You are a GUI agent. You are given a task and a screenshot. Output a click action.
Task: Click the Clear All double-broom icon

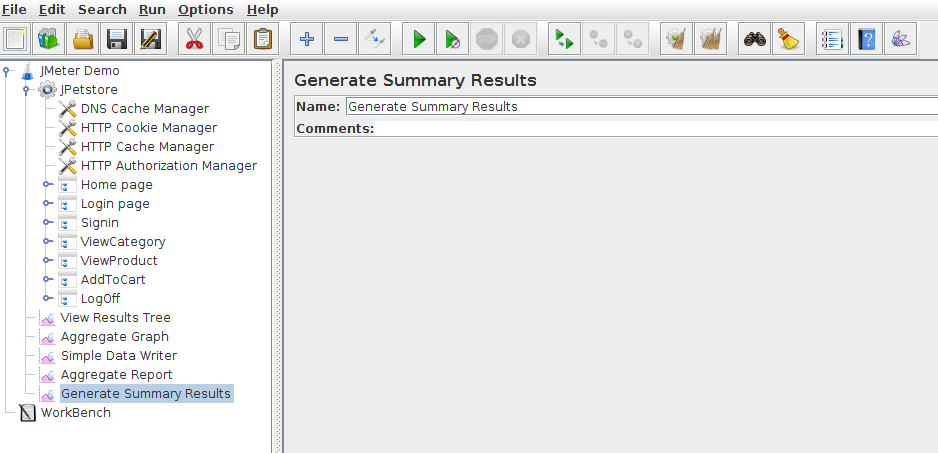[x=711, y=39]
